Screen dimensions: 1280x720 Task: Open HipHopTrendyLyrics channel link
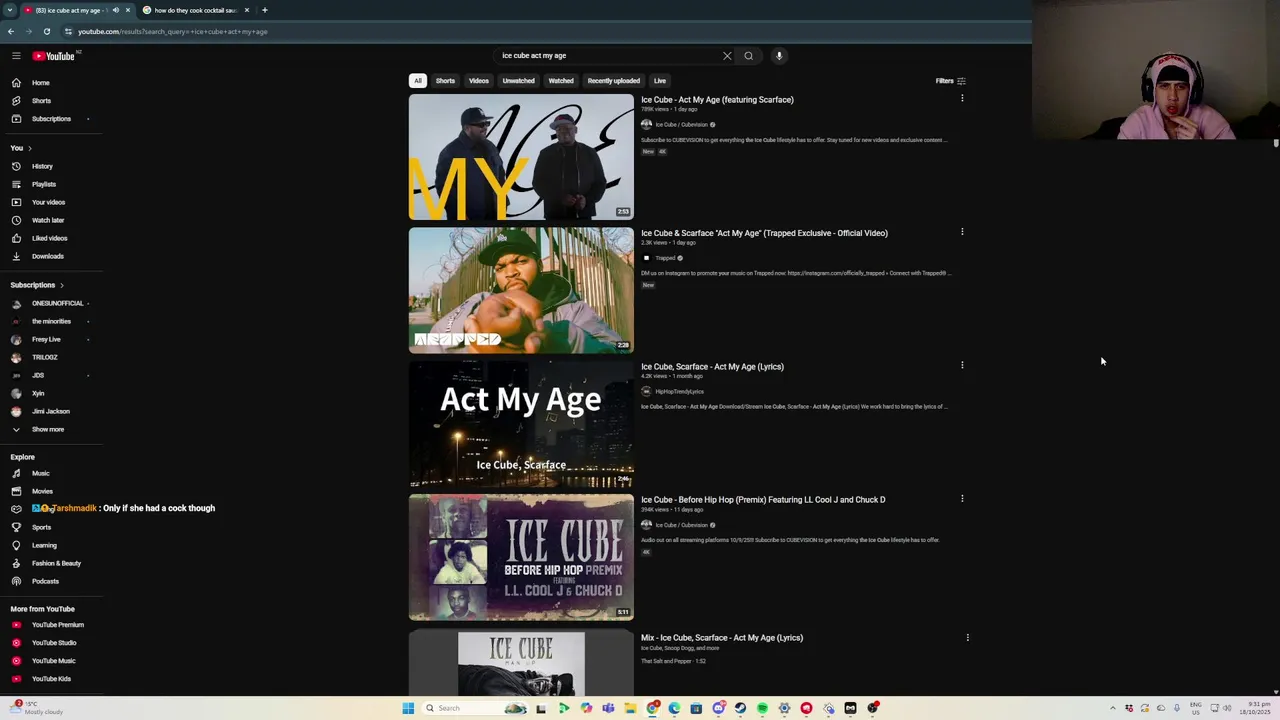pos(679,392)
